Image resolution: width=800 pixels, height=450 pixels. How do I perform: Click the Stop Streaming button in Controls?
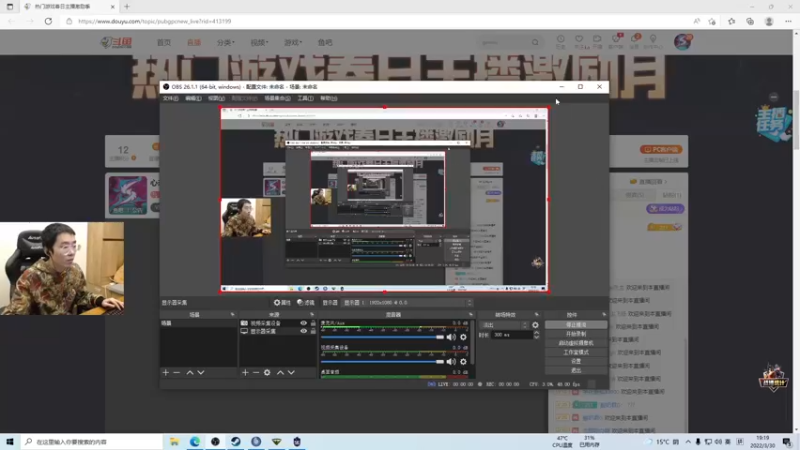click(576, 325)
